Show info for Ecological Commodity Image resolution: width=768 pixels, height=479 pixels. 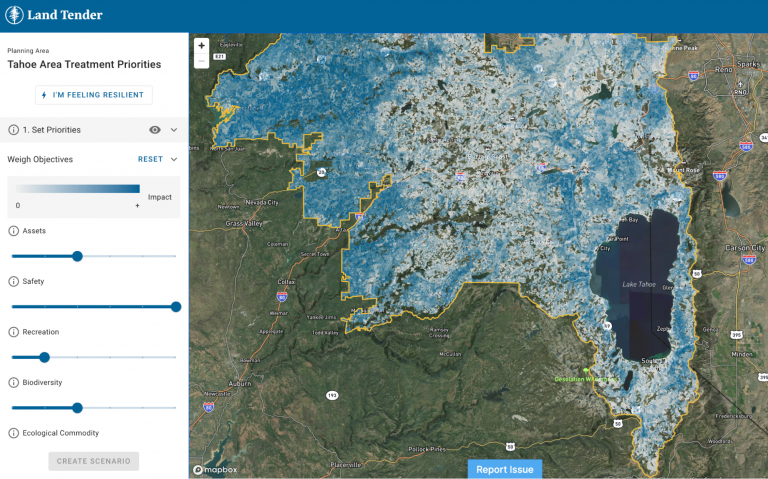click(x=14, y=433)
